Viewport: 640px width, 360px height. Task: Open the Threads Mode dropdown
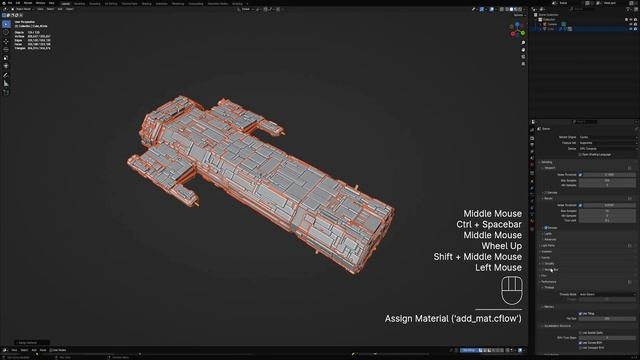(607, 294)
